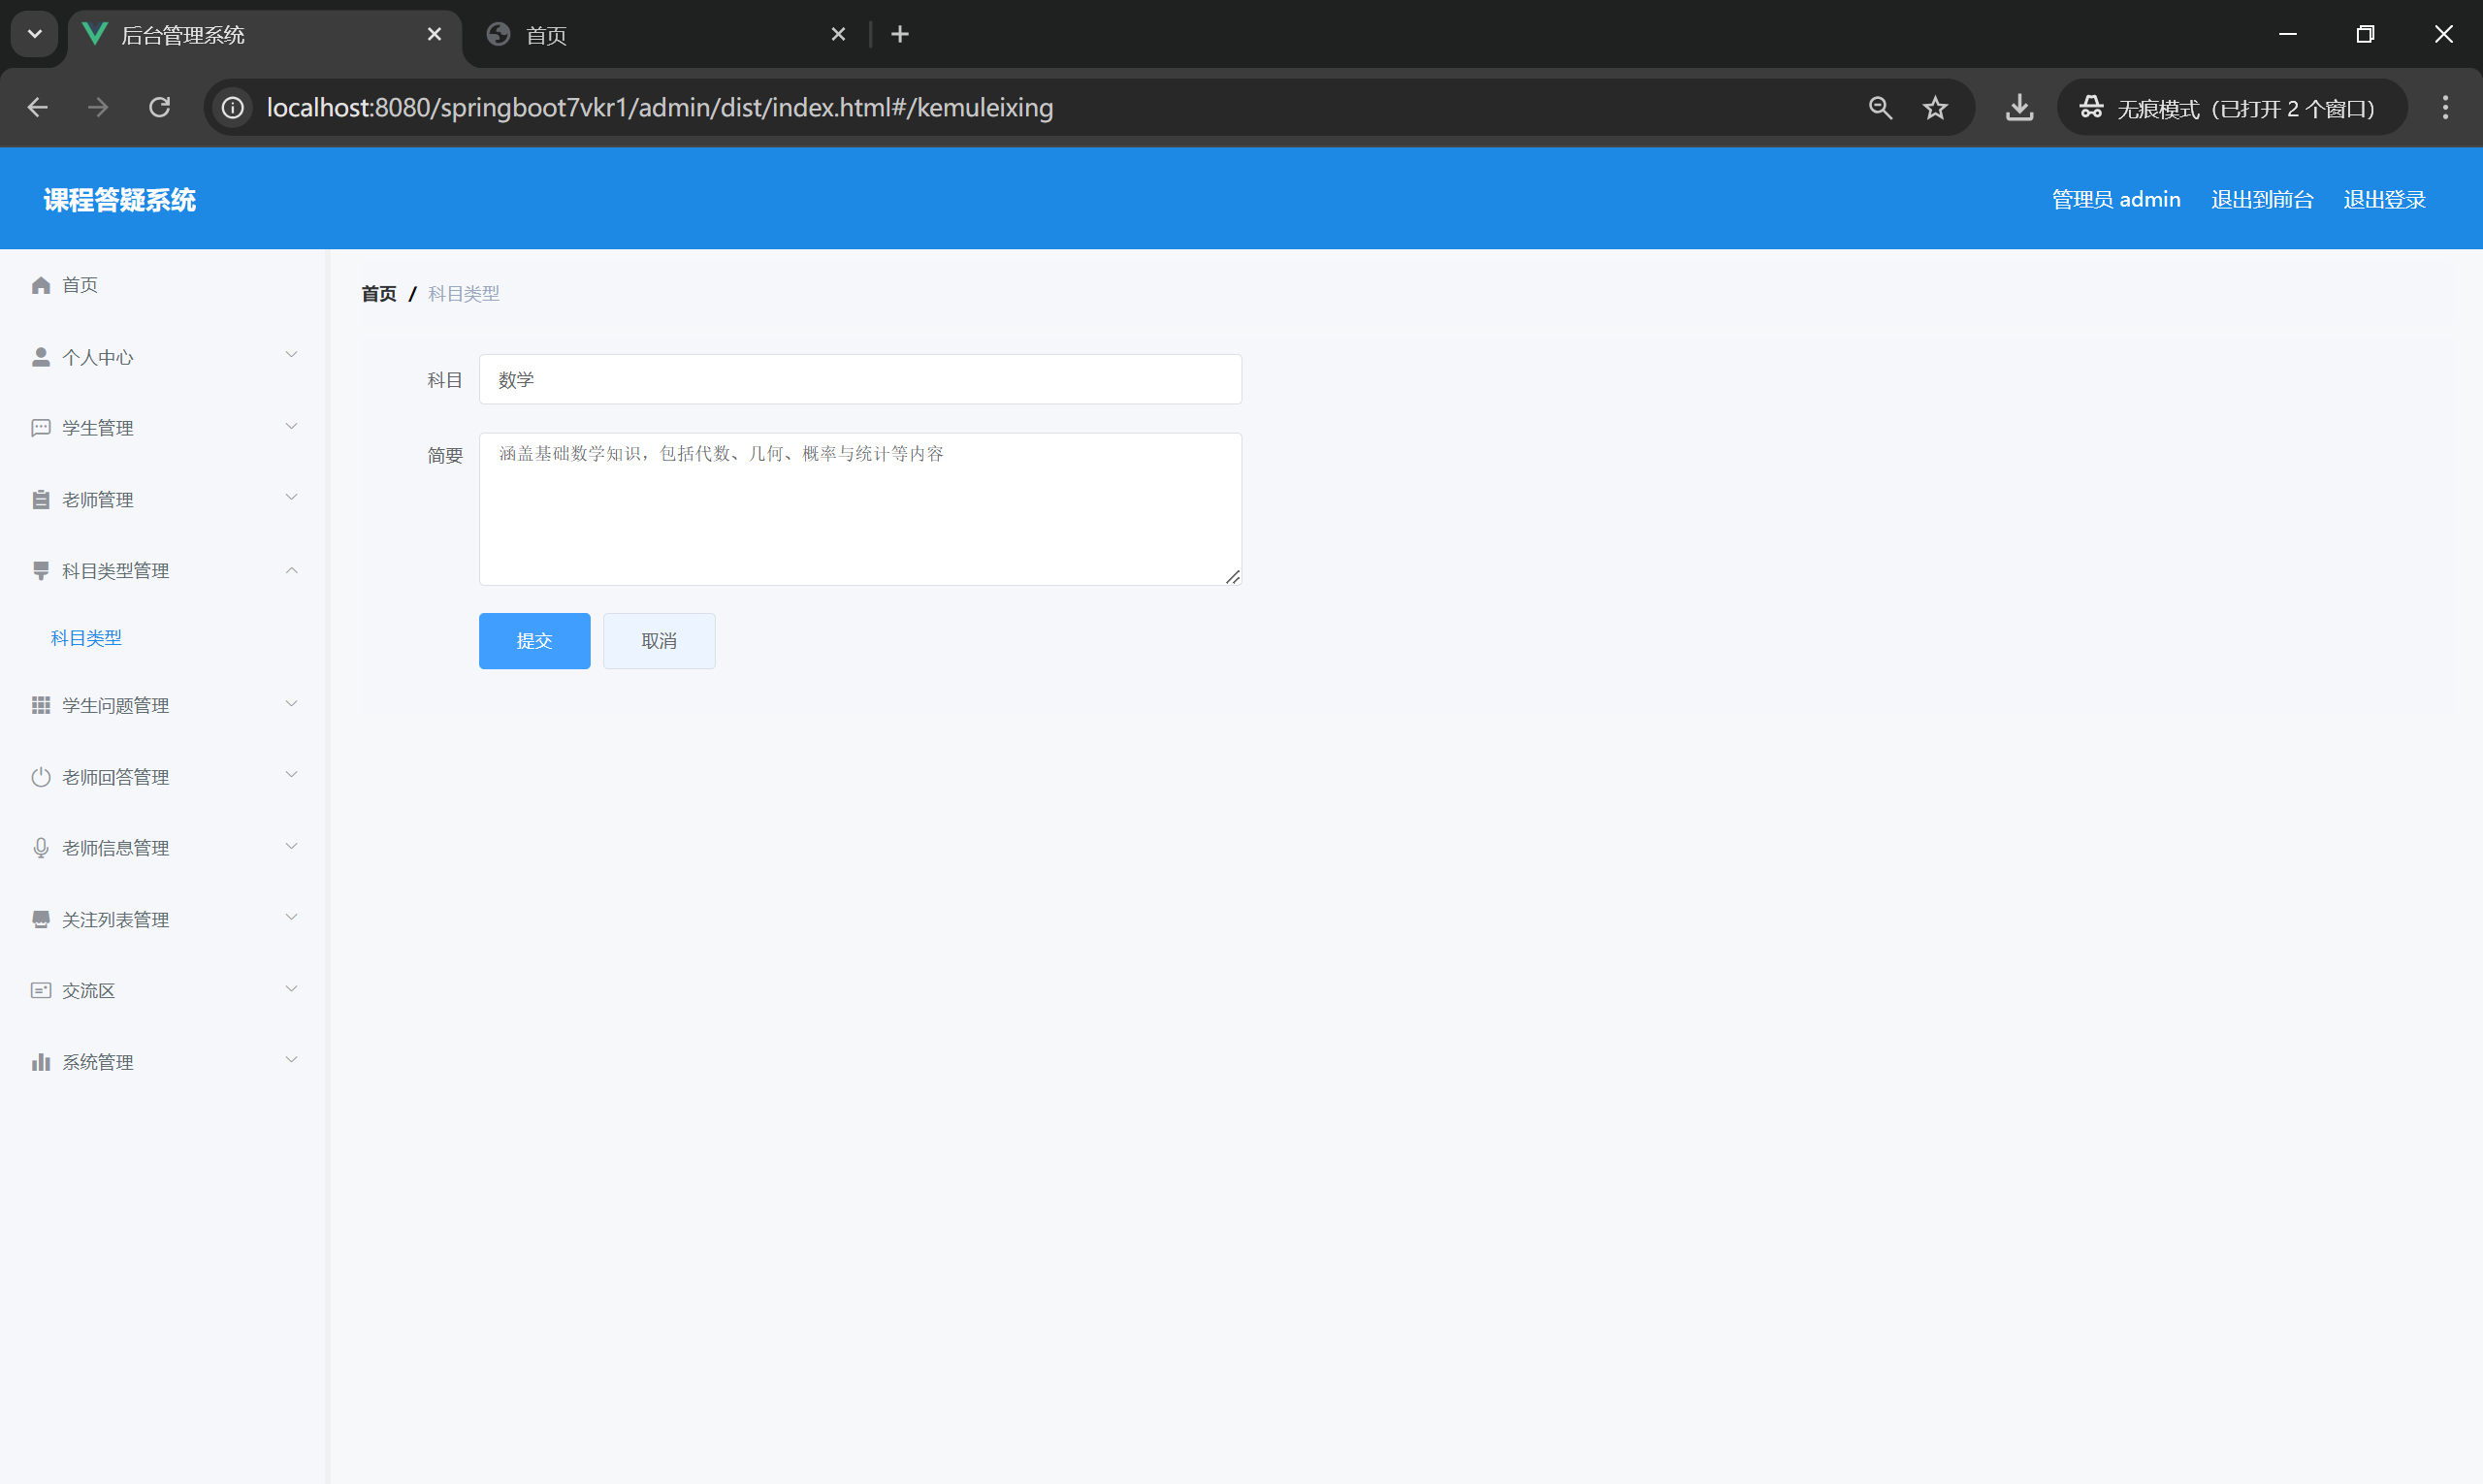Click 管理员 admin in header

click(2116, 200)
